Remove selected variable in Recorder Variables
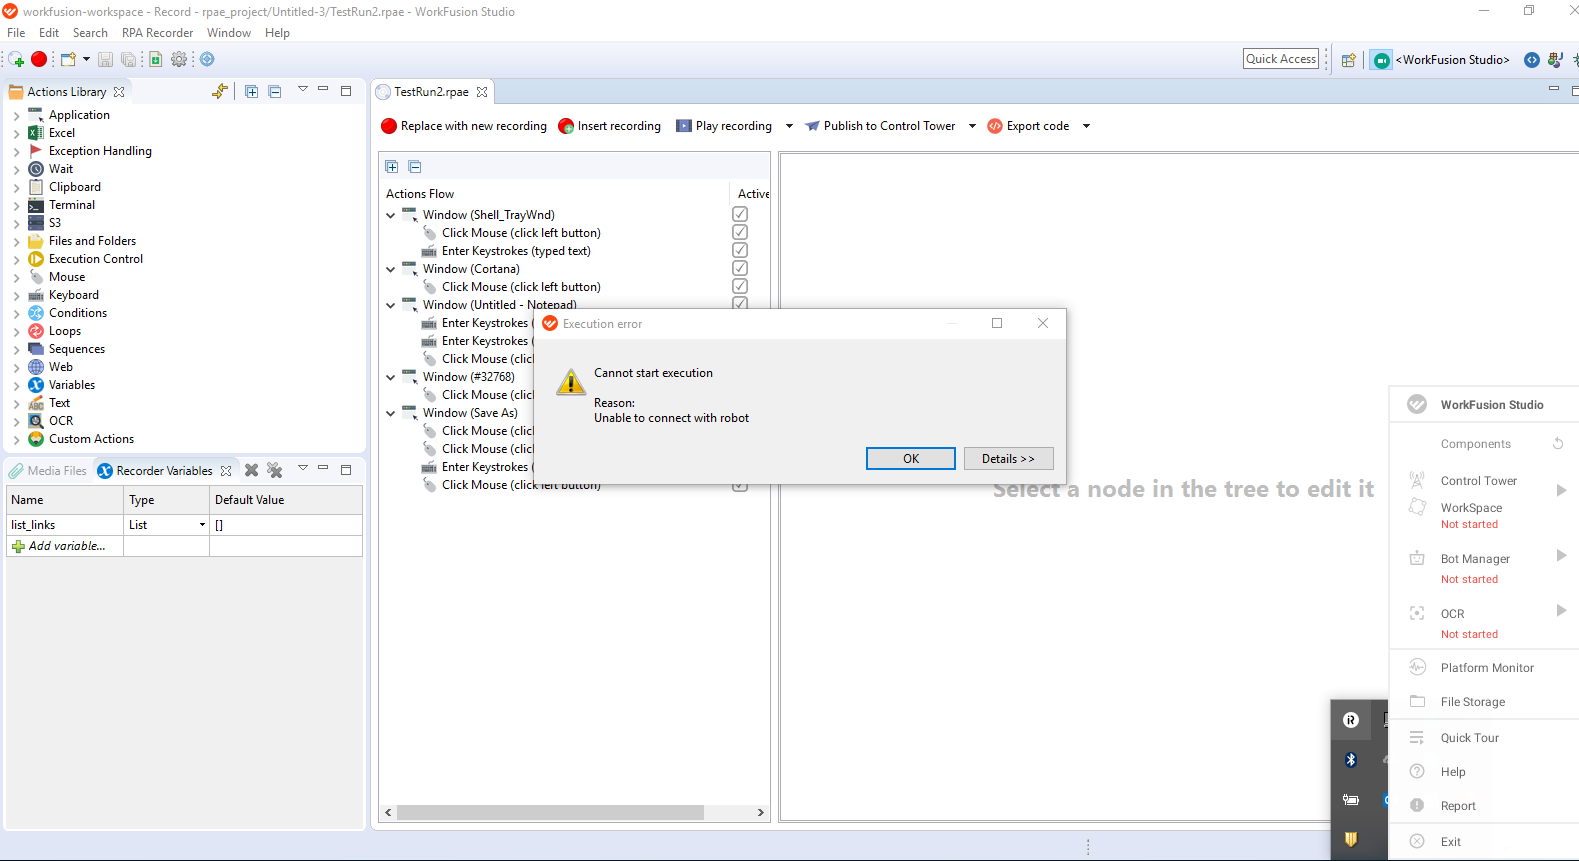 pos(252,470)
